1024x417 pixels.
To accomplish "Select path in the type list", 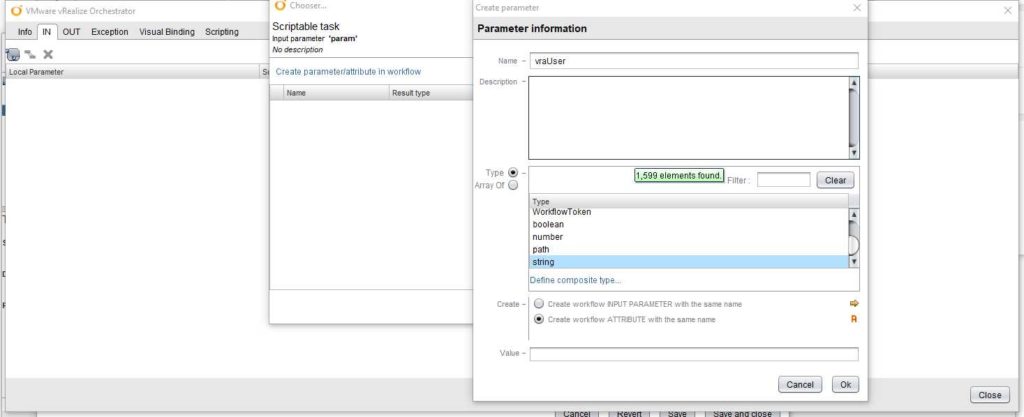I will 688,249.
